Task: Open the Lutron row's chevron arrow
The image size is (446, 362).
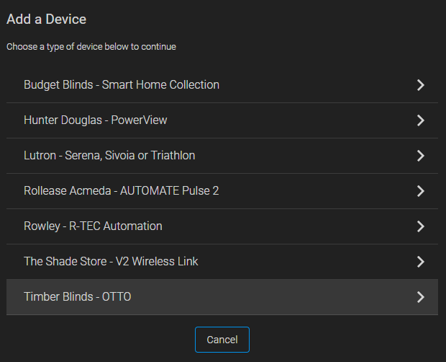Action: pos(421,156)
